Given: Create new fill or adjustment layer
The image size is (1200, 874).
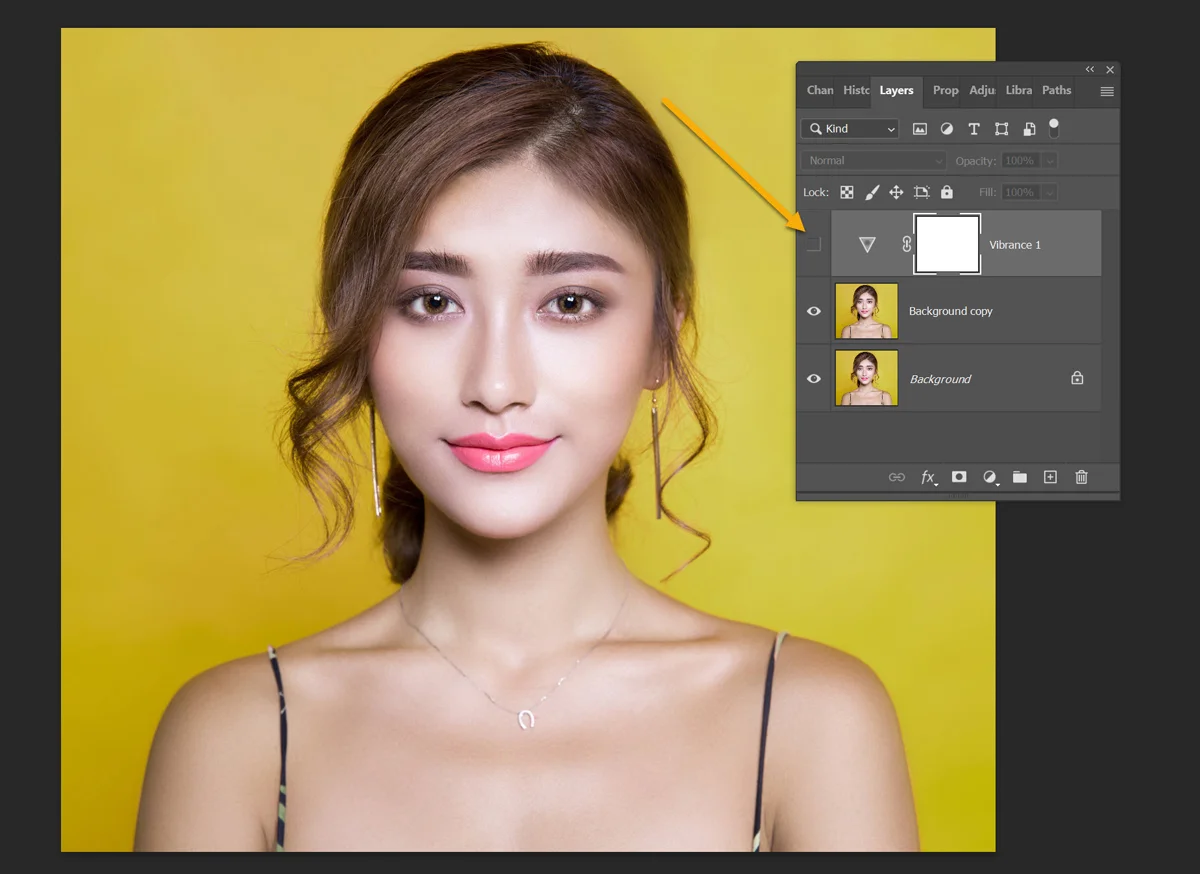Looking at the screenshot, I should click(990, 477).
